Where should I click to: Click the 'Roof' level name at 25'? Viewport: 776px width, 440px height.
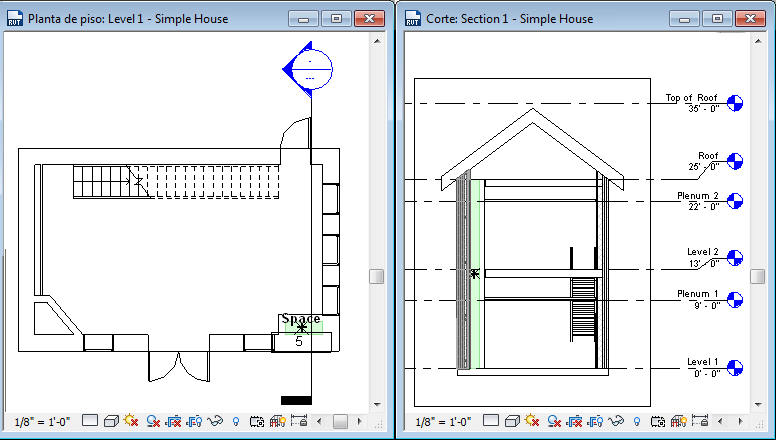click(708, 155)
